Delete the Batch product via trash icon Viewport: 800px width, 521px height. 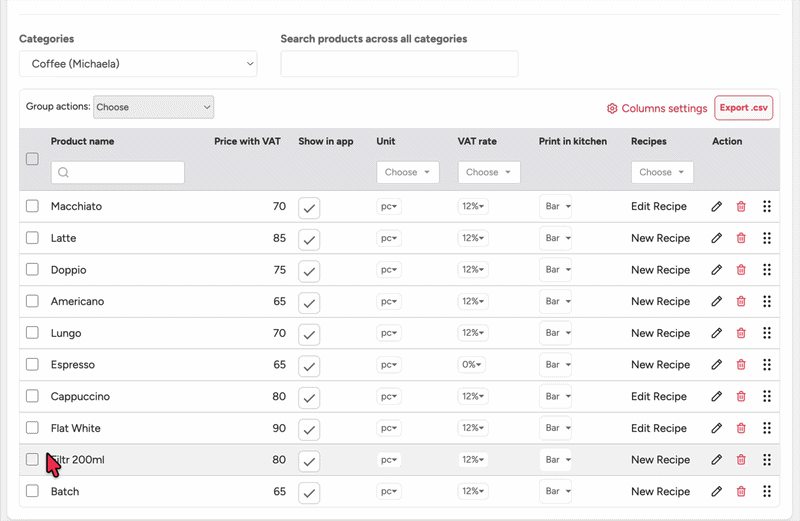point(741,492)
